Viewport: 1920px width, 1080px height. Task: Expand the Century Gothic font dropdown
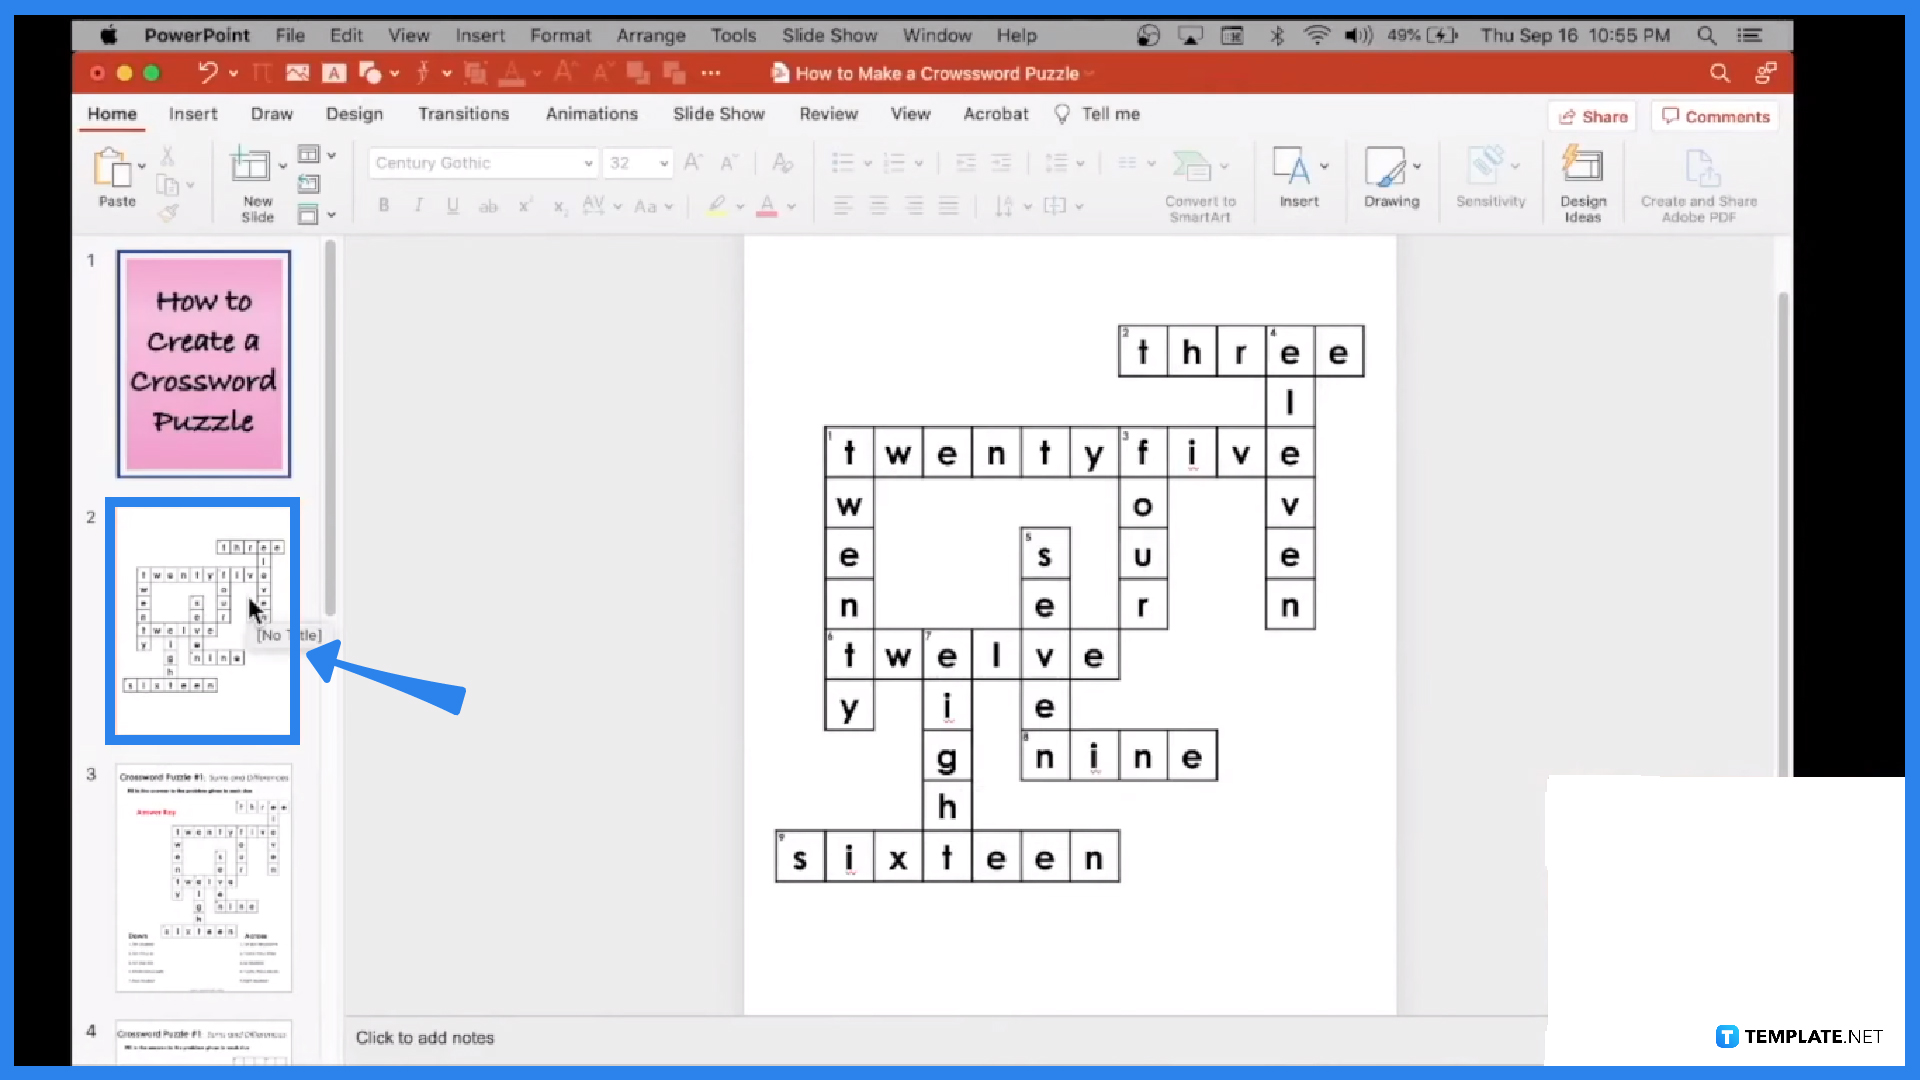(585, 162)
